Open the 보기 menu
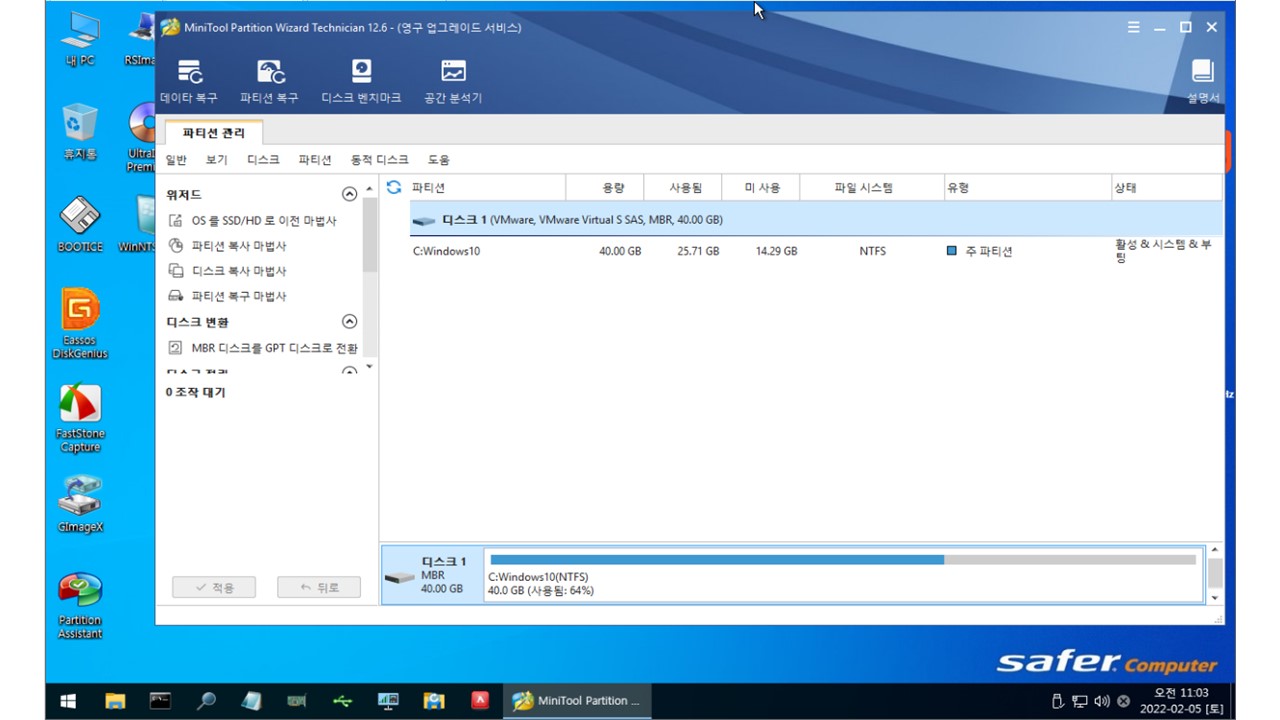This screenshot has height=720, width=1280. pos(216,160)
